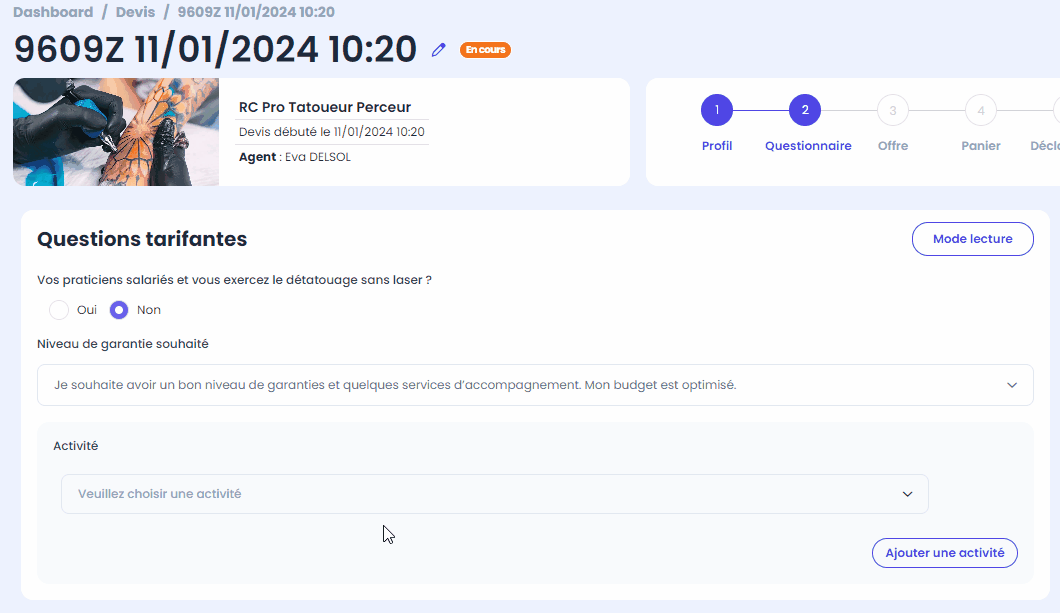Switch to the Offre step label
The width and height of the screenshot is (1060, 613).
point(892,146)
